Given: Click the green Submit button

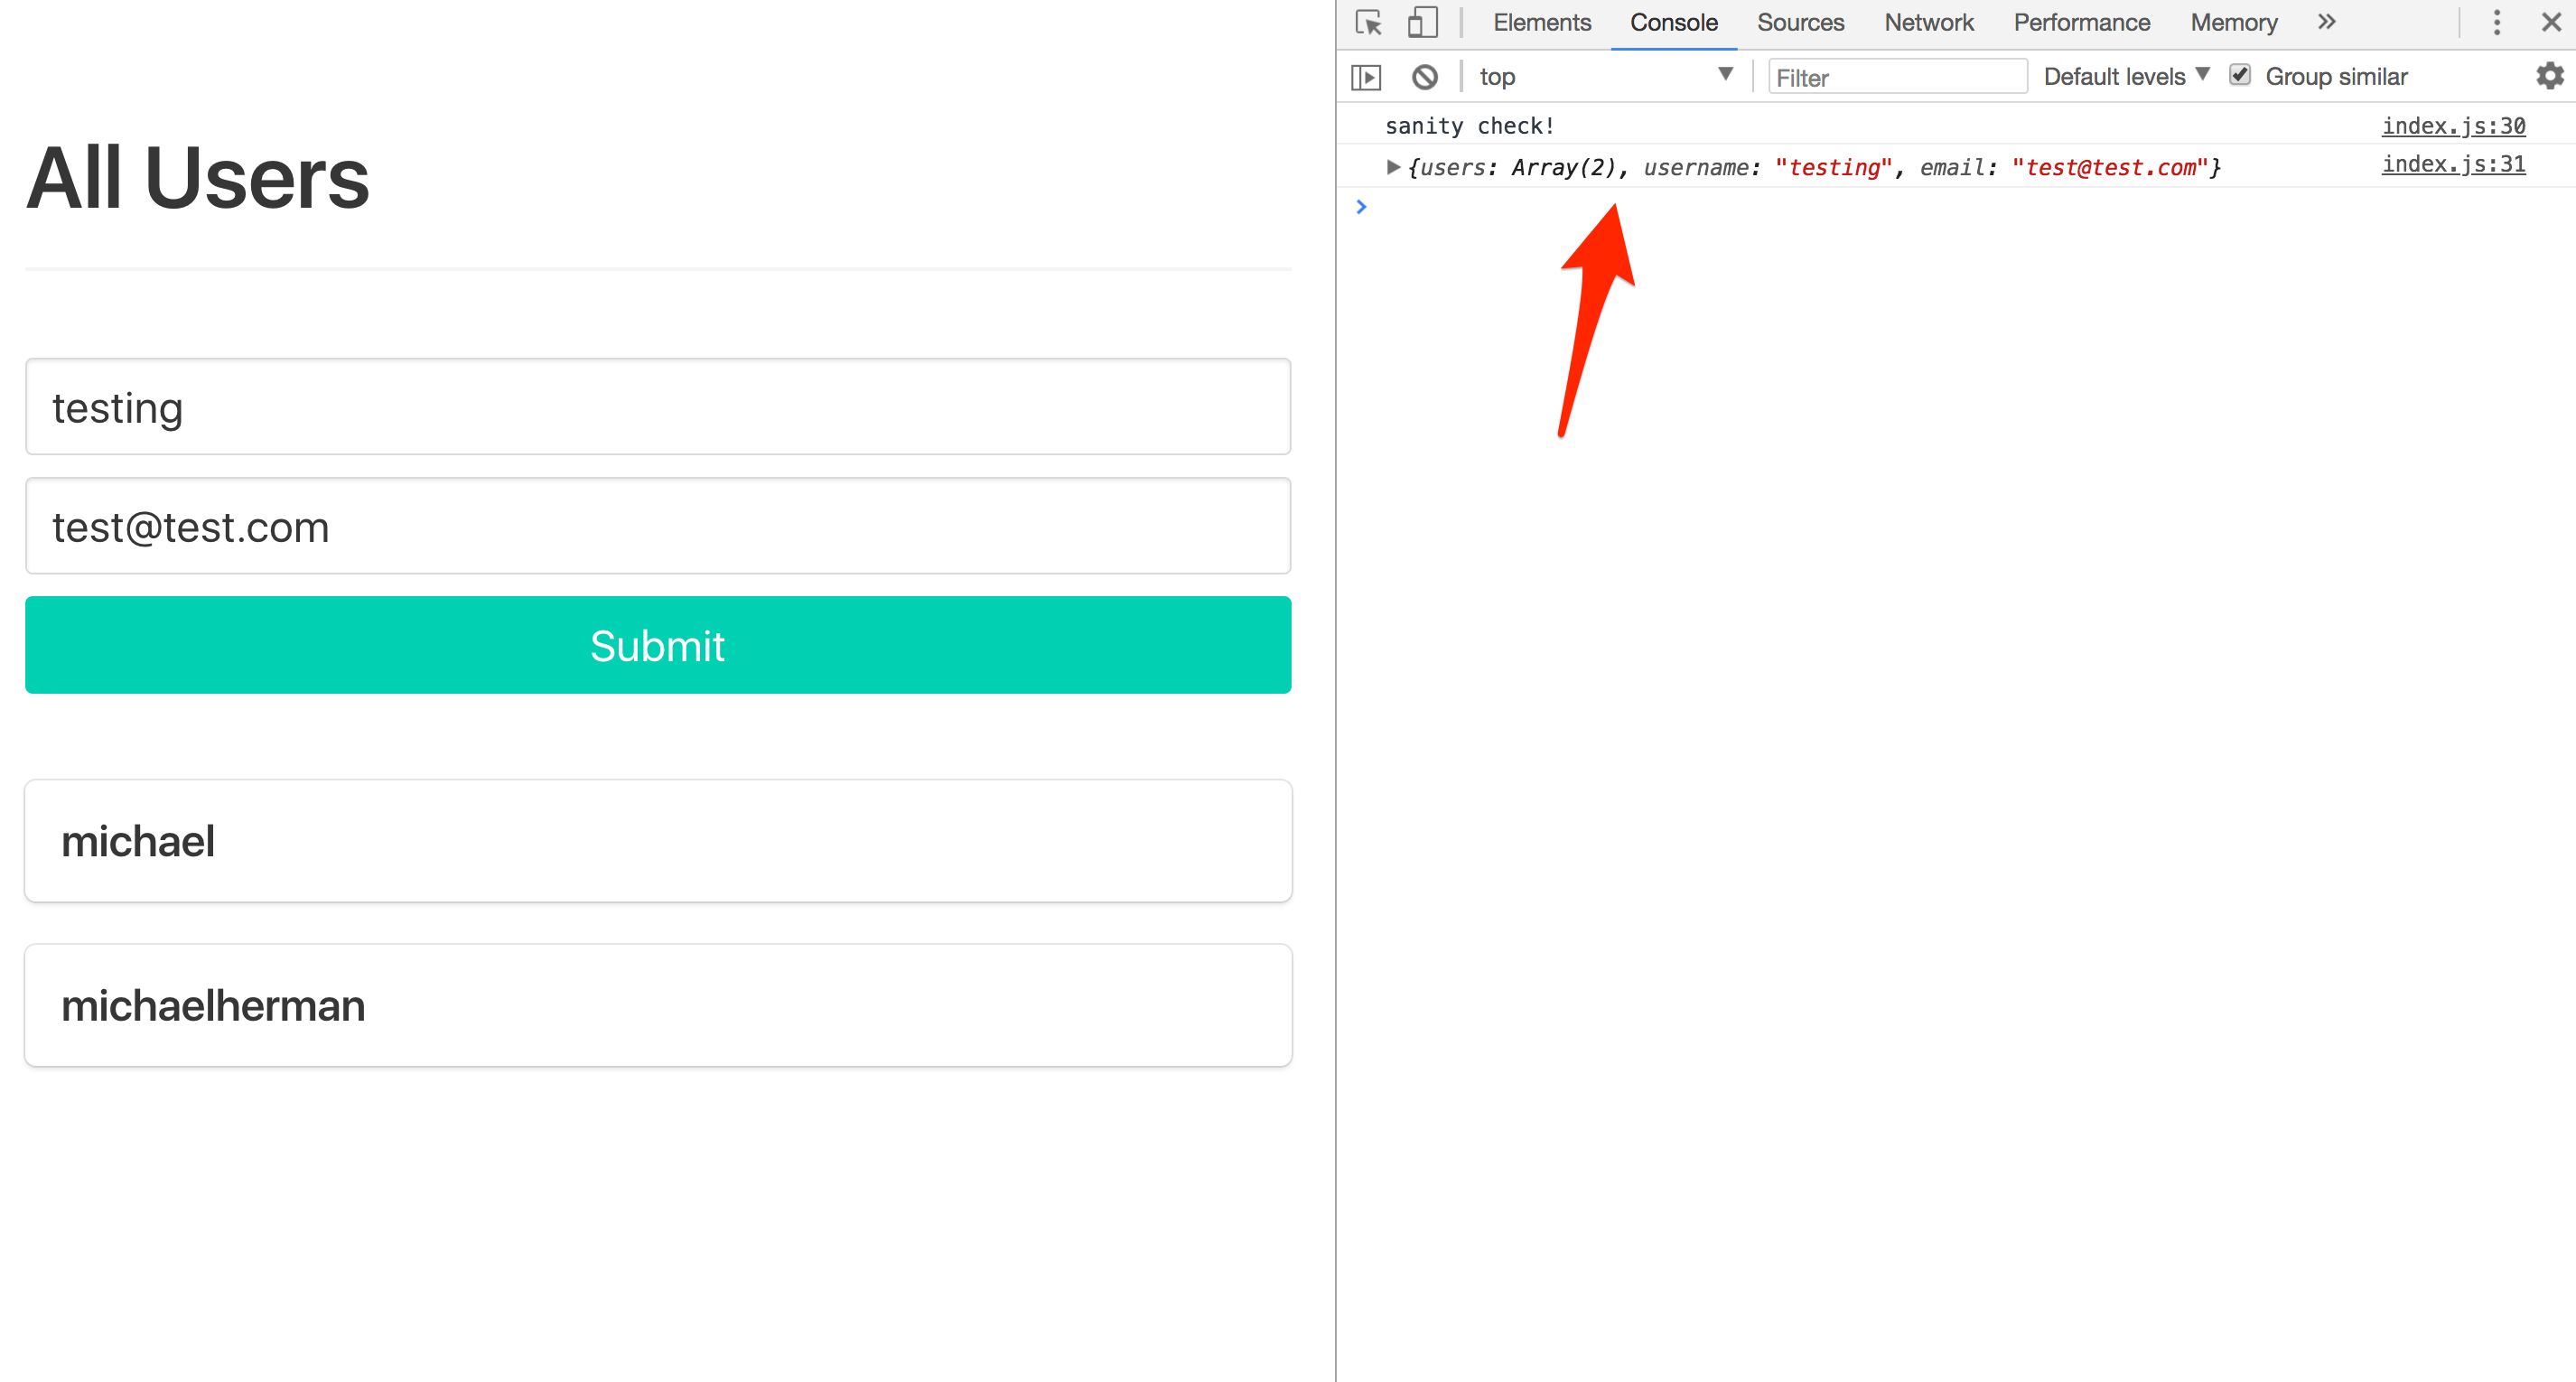Looking at the screenshot, I should [x=658, y=645].
